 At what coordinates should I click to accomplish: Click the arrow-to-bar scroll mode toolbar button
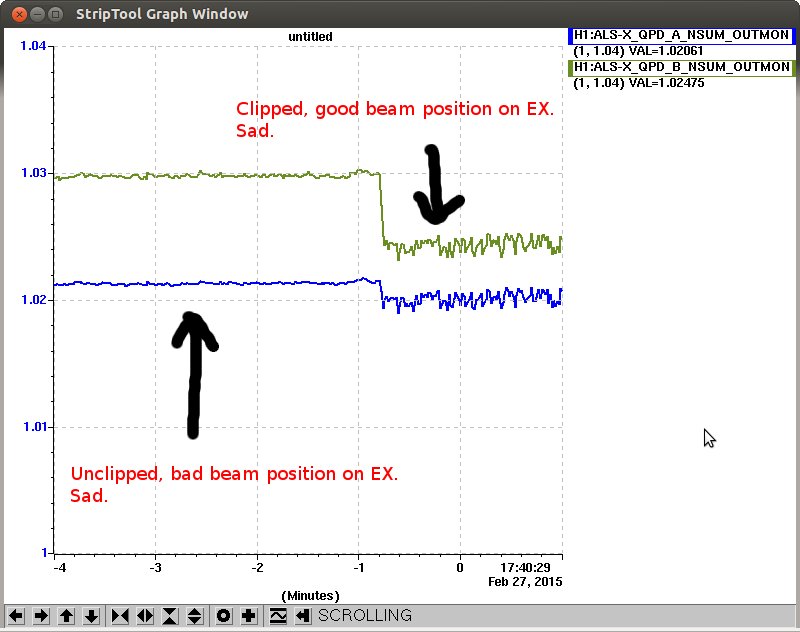[x=303, y=616]
